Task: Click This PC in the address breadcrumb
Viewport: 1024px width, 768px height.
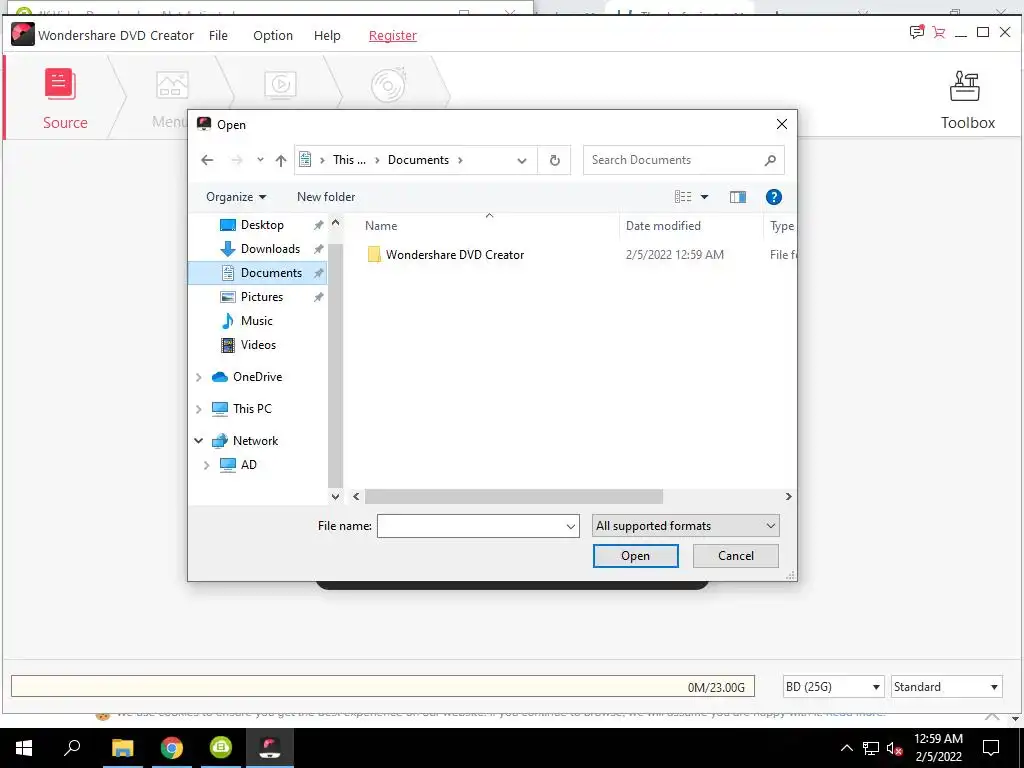Action: (x=349, y=160)
